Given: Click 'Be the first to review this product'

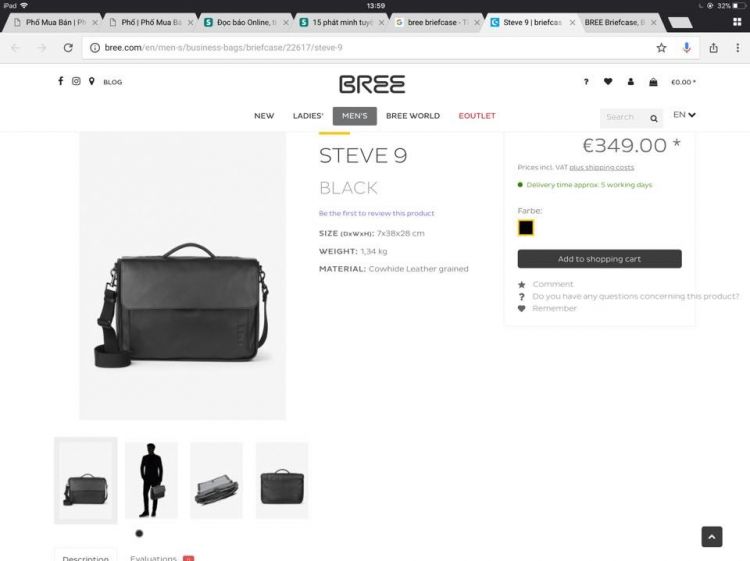Looking at the screenshot, I should [x=376, y=213].
